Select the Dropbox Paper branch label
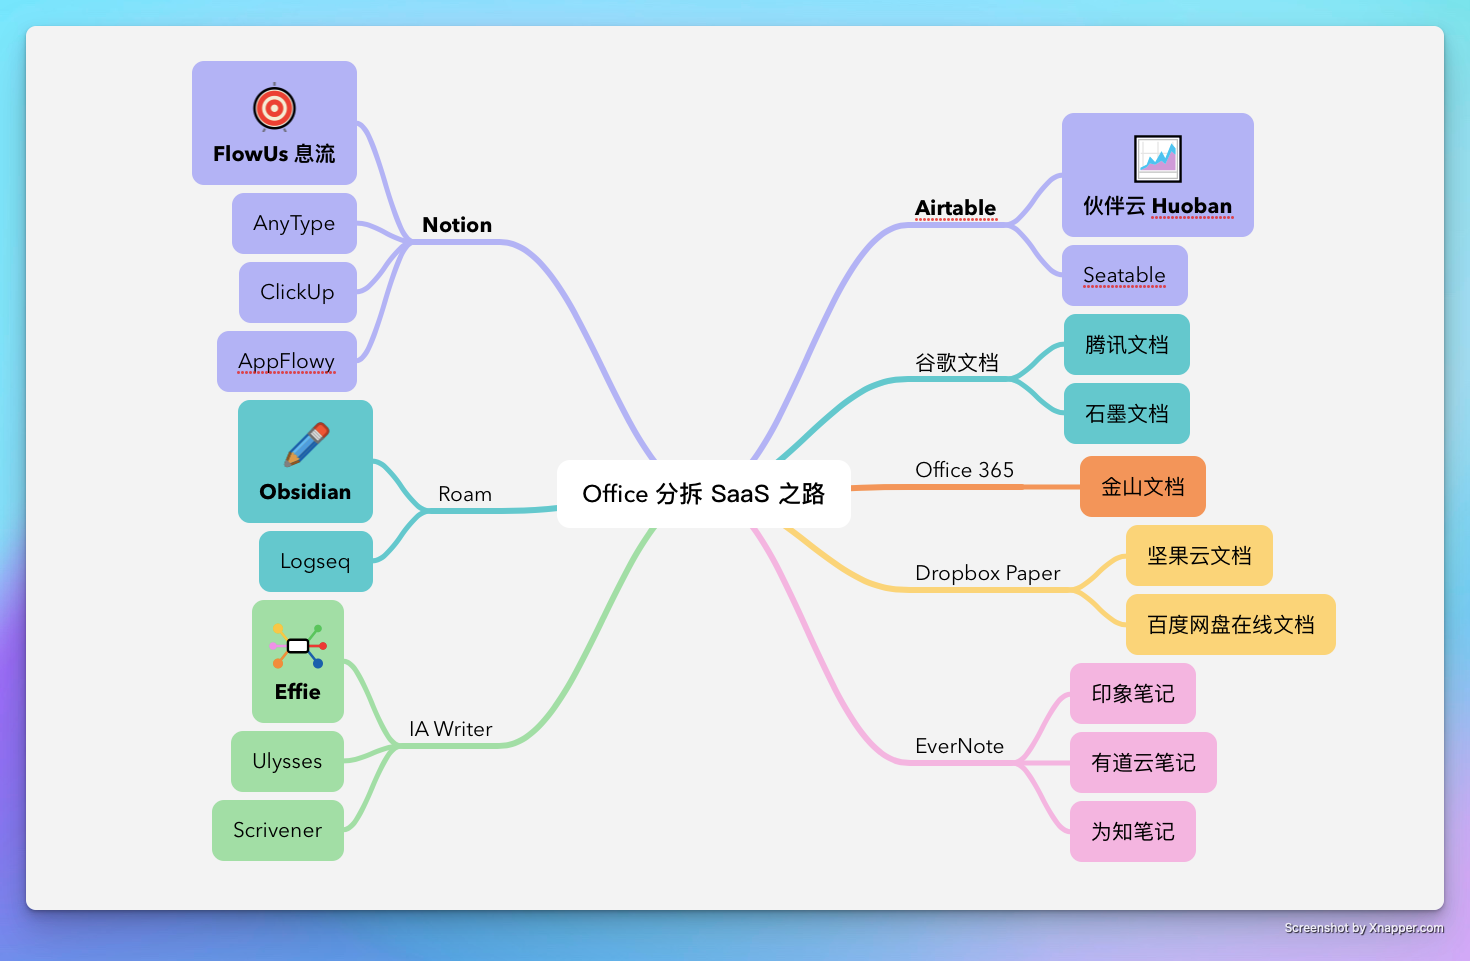 pos(988,573)
